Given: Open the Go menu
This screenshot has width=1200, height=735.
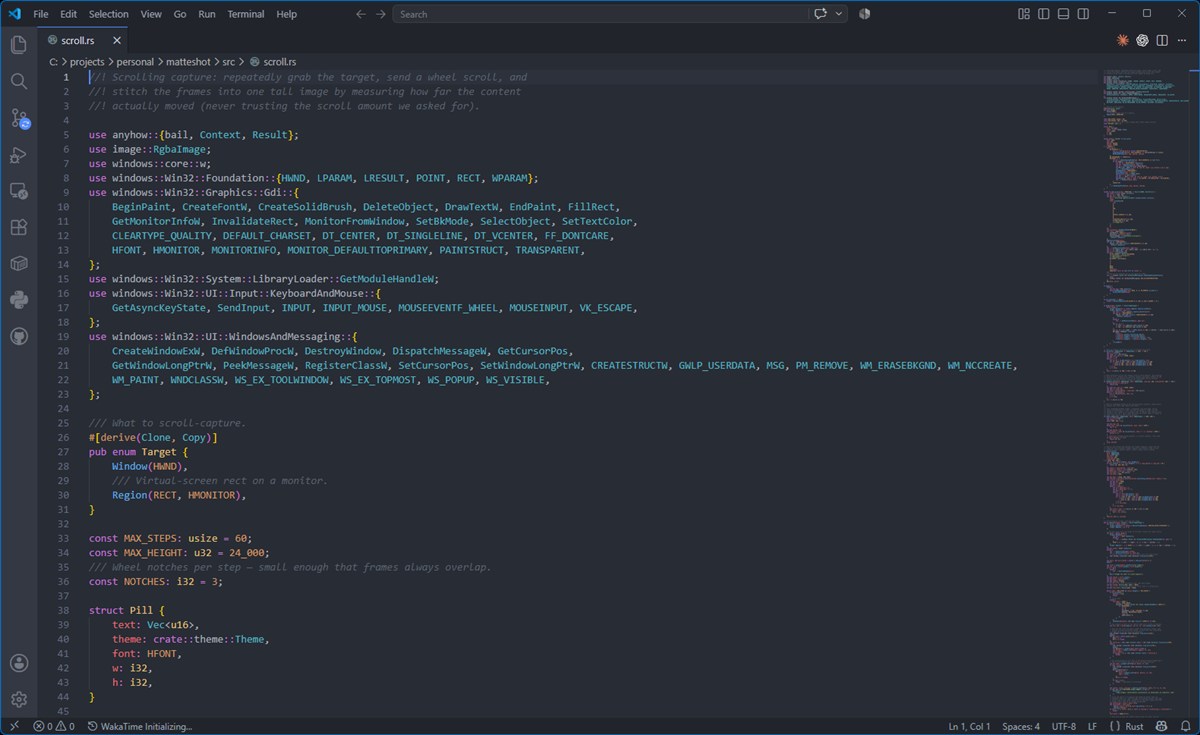Looking at the screenshot, I should (180, 14).
